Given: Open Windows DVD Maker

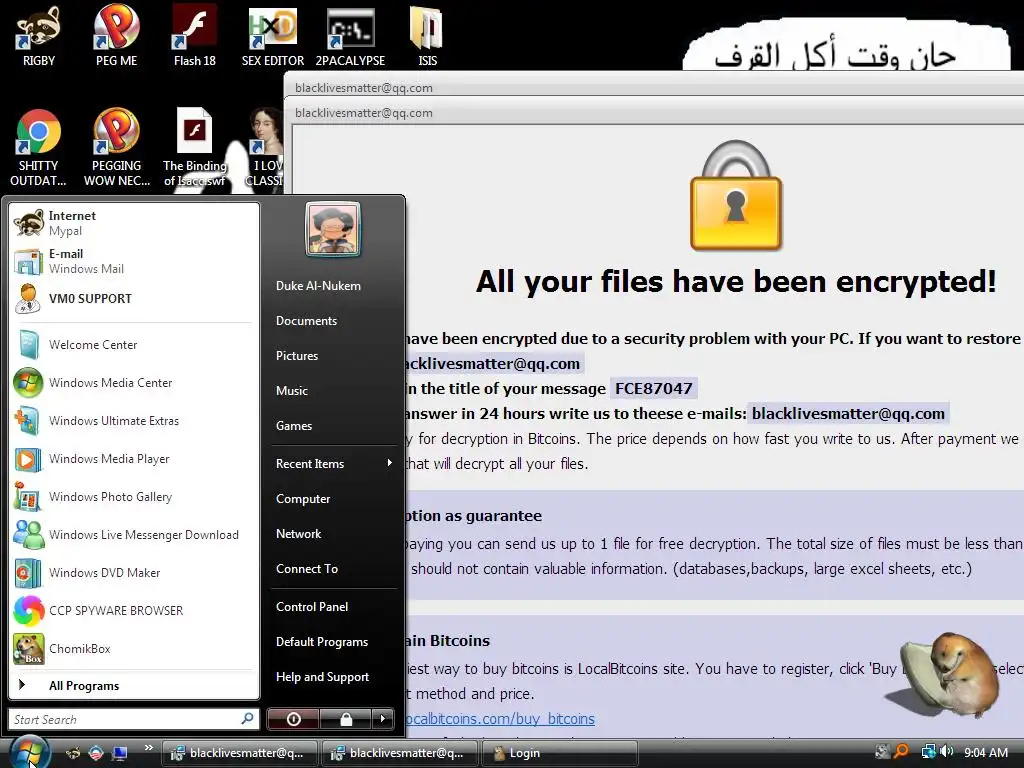Looking at the screenshot, I should (133, 572).
